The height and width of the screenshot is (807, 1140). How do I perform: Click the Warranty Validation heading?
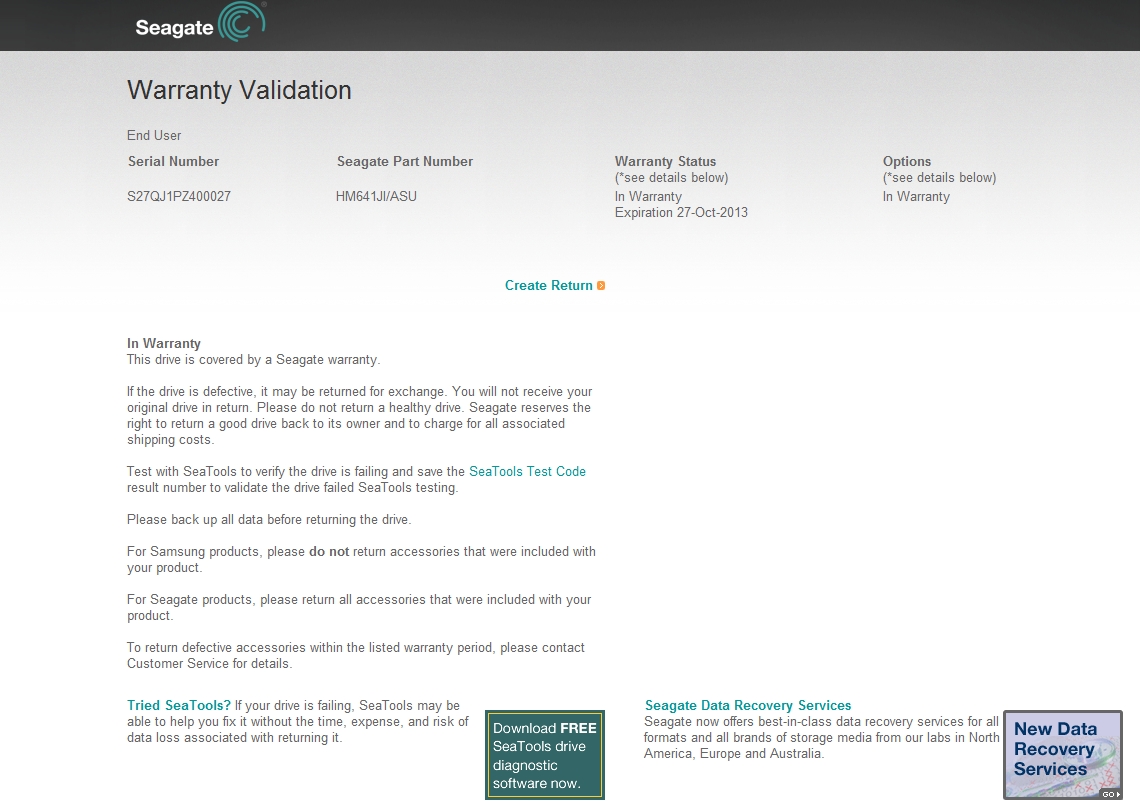(x=239, y=90)
